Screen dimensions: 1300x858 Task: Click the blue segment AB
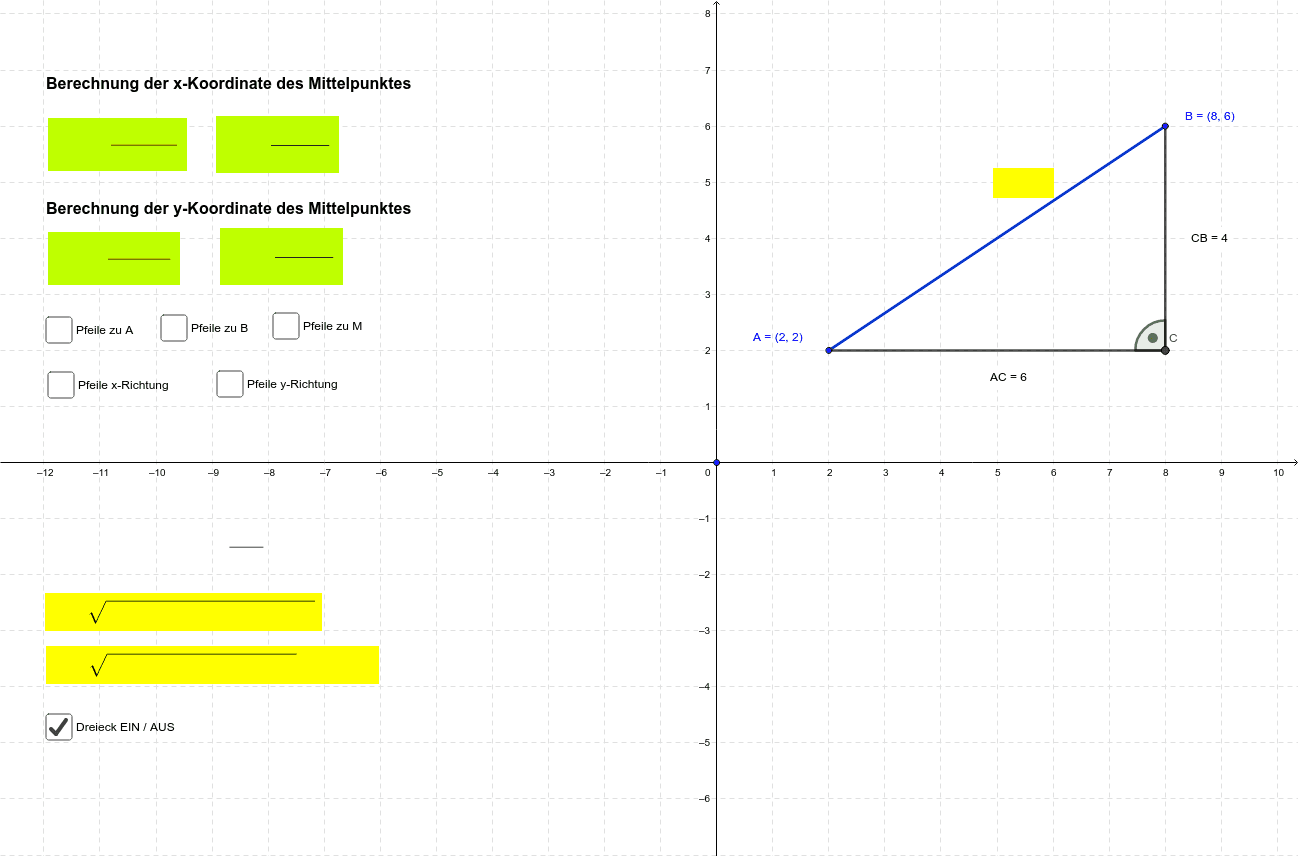click(997, 238)
